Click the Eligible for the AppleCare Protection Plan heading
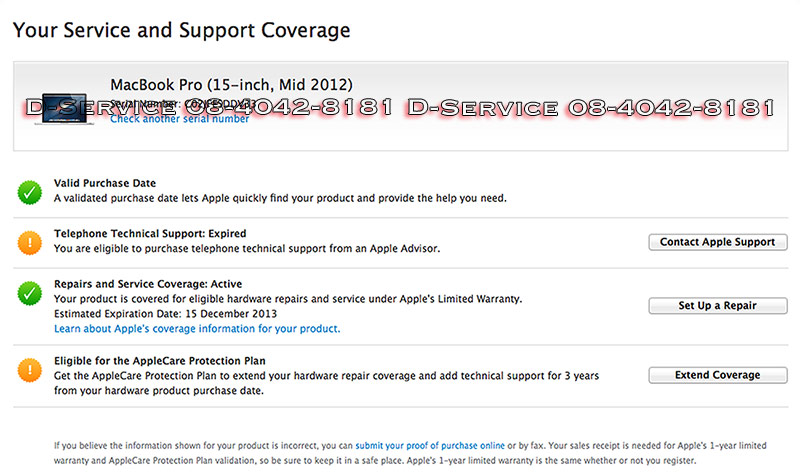Image resolution: width=800 pixels, height=476 pixels. (x=159, y=360)
